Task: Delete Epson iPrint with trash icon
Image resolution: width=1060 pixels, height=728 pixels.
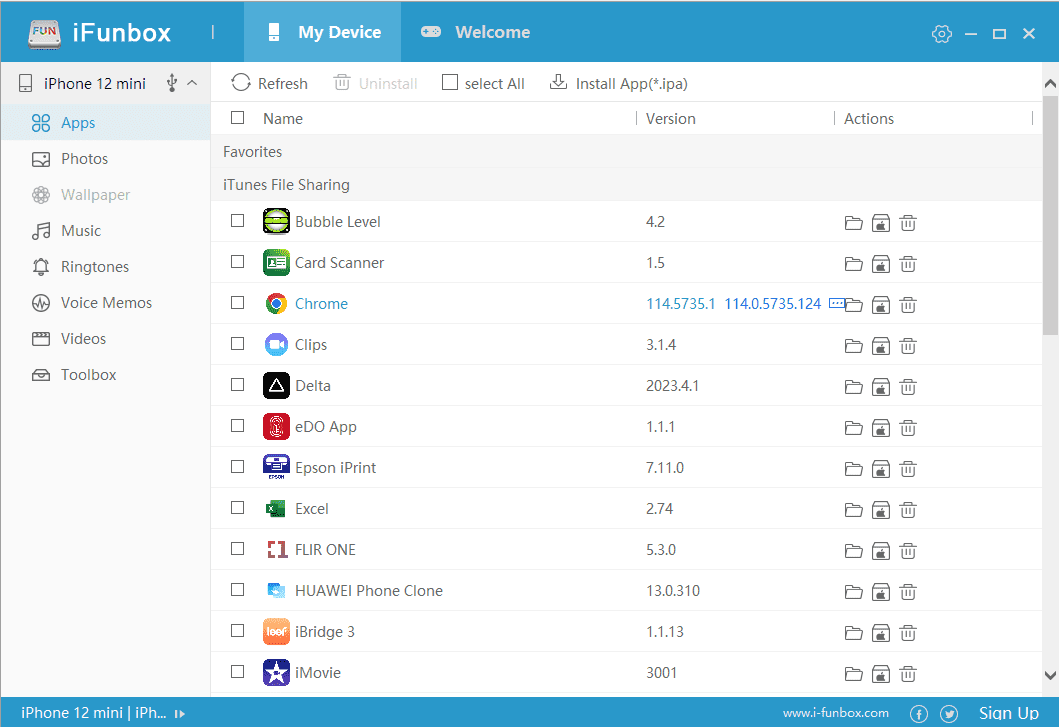Action: click(908, 469)
